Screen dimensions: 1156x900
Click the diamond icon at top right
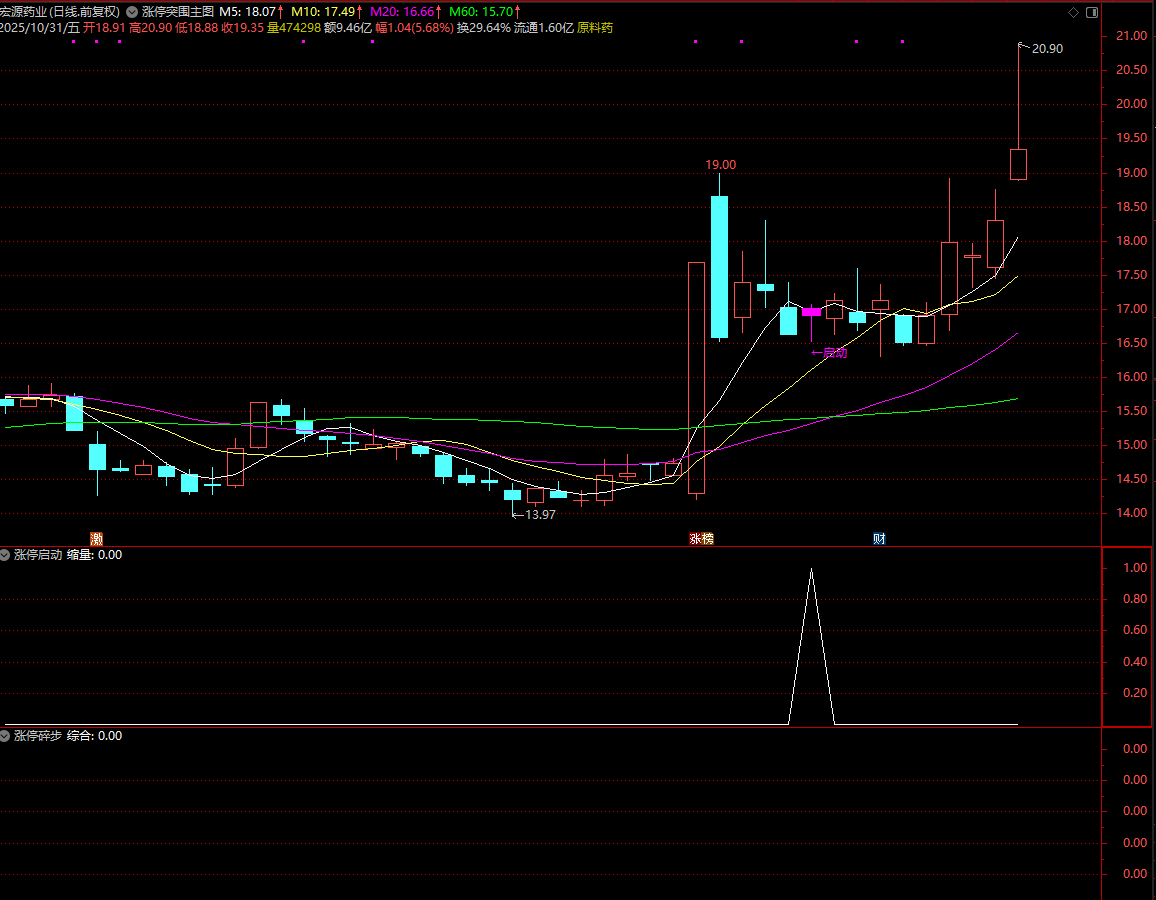point(1074,12)
